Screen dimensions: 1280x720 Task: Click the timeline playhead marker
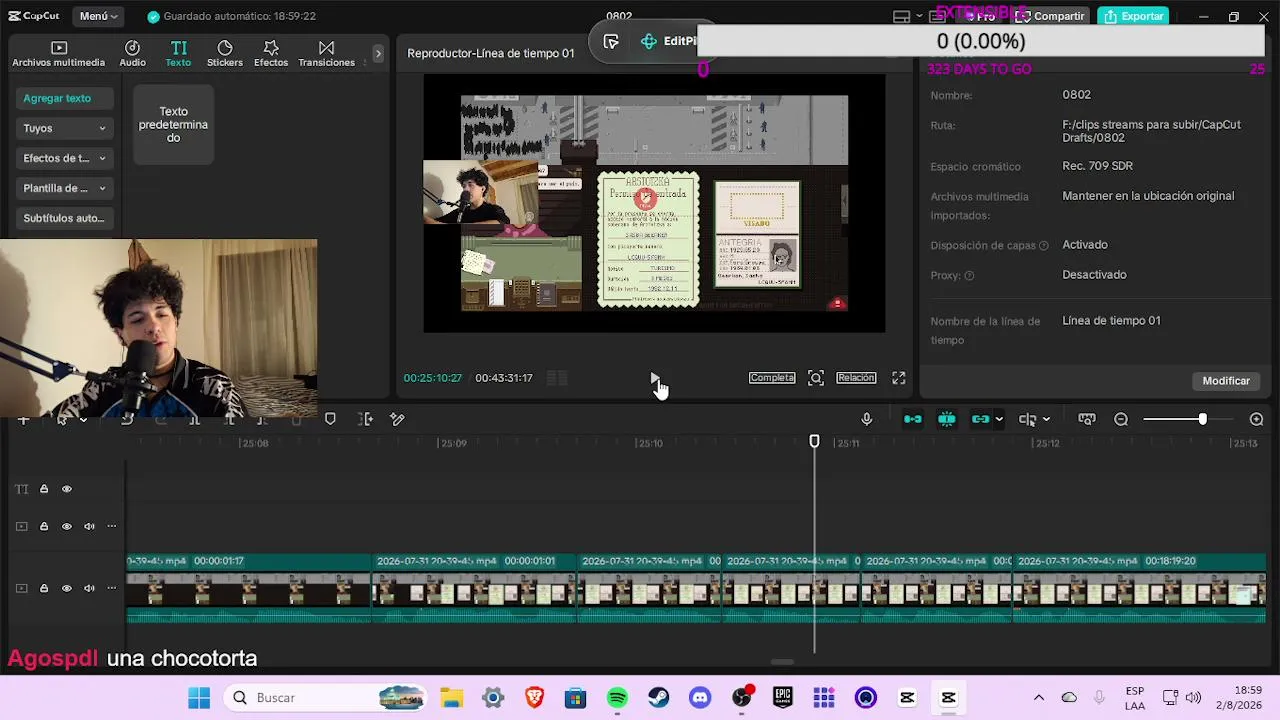[x=814, y=441]
